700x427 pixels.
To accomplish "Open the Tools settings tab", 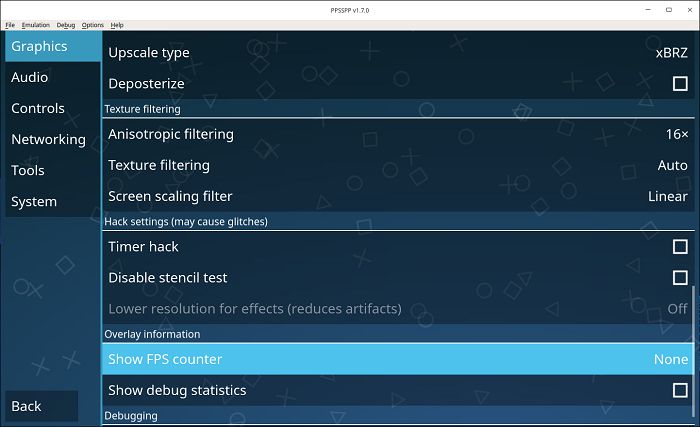I will 53,171.
